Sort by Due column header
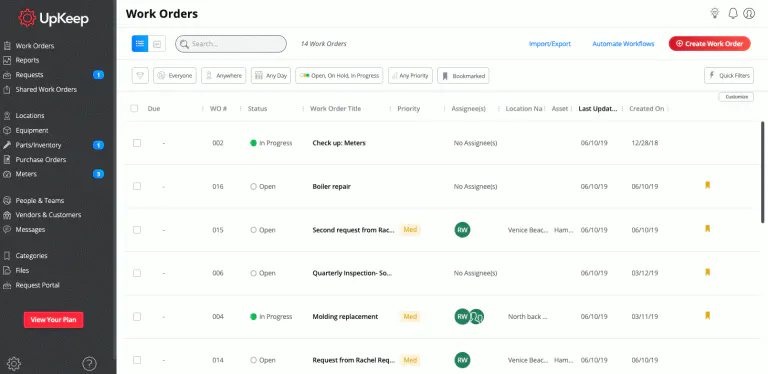Viewport: 768px width, 374px height. coord(154,109)
